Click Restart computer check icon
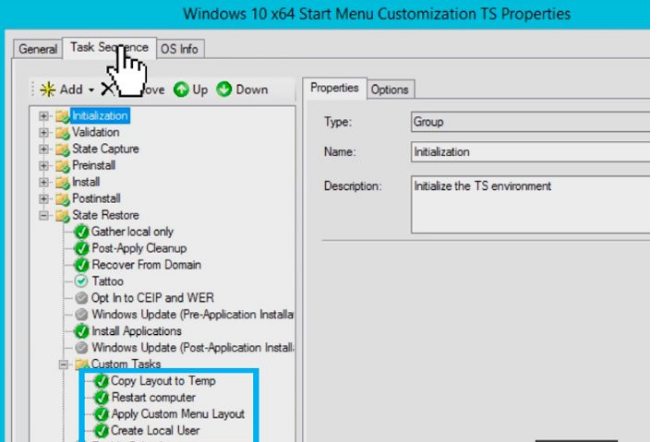 point(101,398)
